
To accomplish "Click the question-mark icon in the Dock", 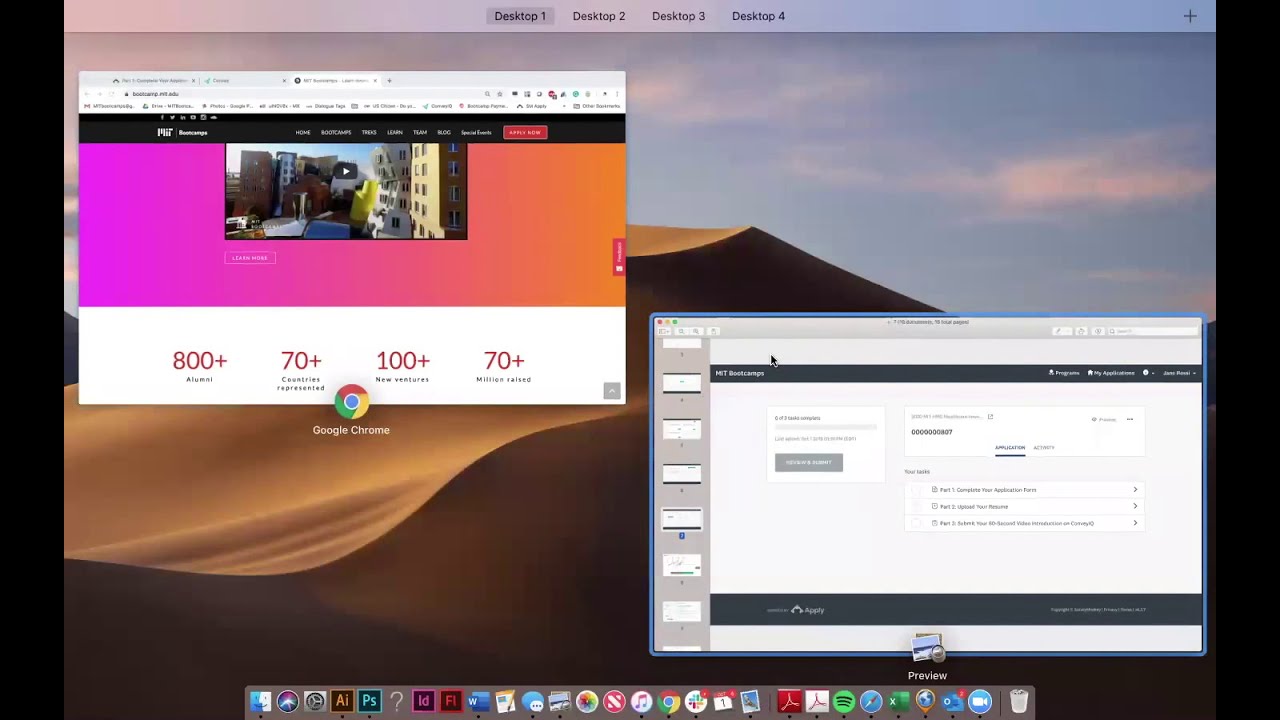I will (x=396, y=702).
